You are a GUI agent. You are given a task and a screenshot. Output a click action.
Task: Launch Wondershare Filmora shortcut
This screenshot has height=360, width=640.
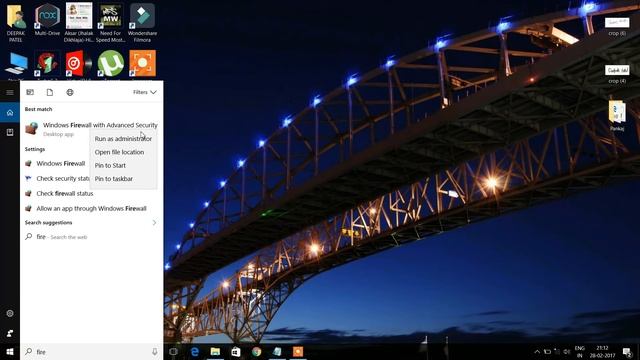pyautogui.click(x=142, y=23)
